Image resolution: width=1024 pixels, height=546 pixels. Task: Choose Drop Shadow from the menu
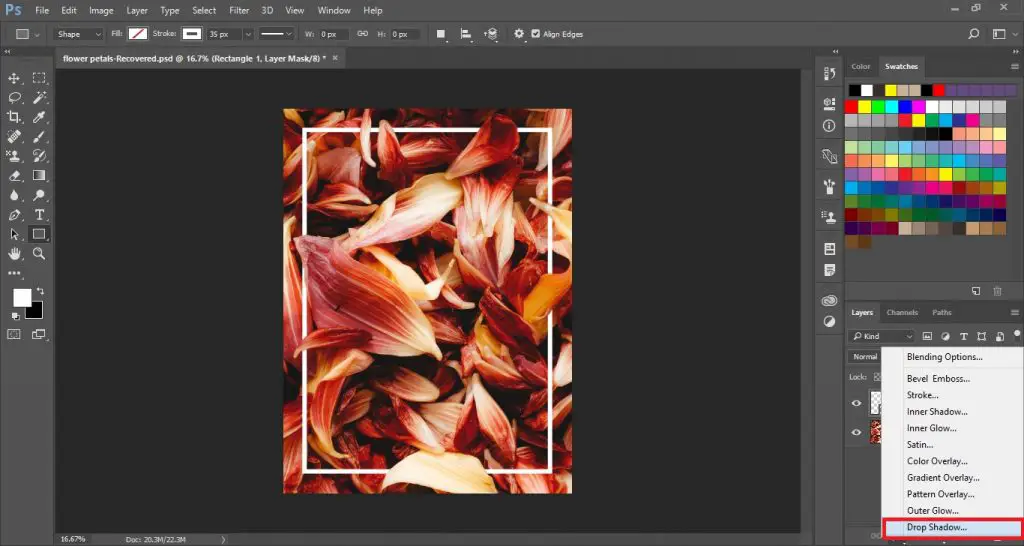click(x=936, y=528)
